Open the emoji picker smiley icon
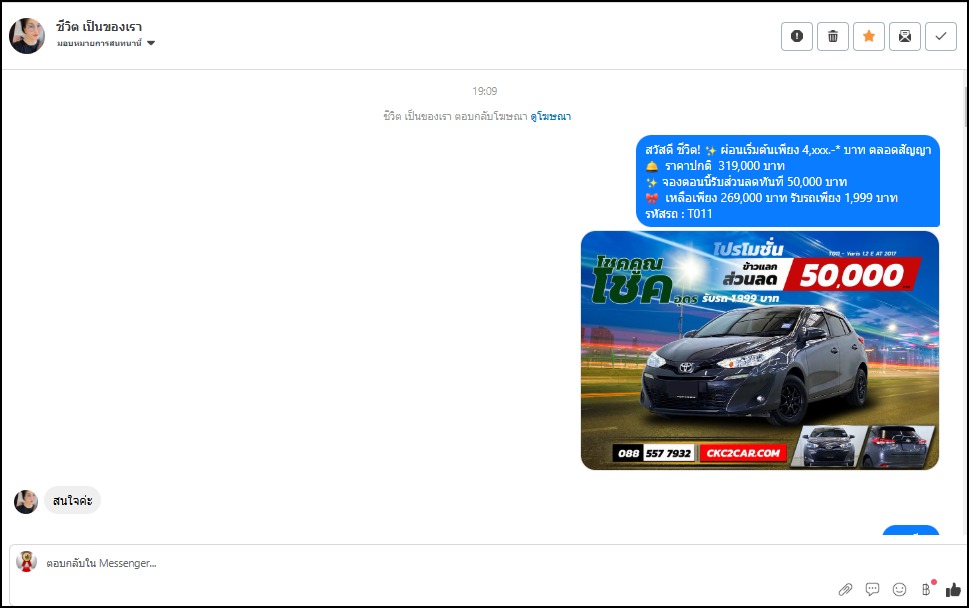Image resolution: width=969 pixels, height=608 pixels. pyautogui.click(x=899, y=589)
